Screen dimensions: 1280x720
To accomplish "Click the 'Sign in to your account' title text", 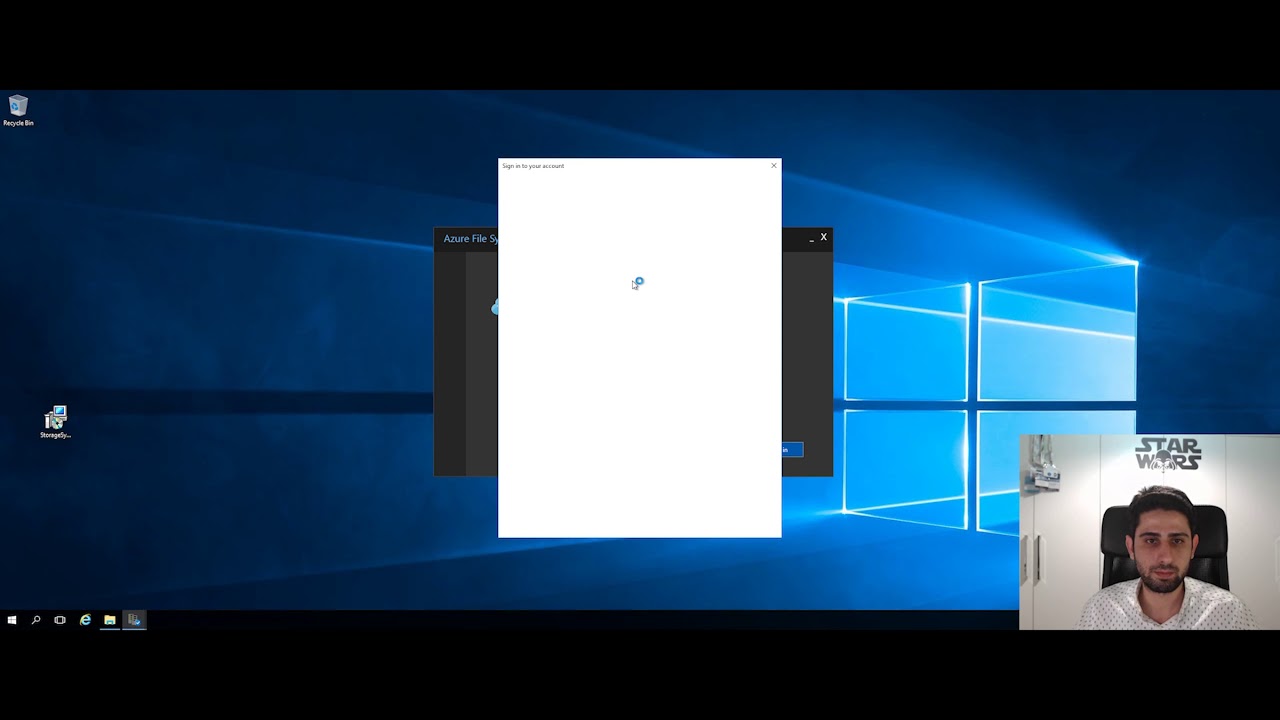I will tap(533, 166).
